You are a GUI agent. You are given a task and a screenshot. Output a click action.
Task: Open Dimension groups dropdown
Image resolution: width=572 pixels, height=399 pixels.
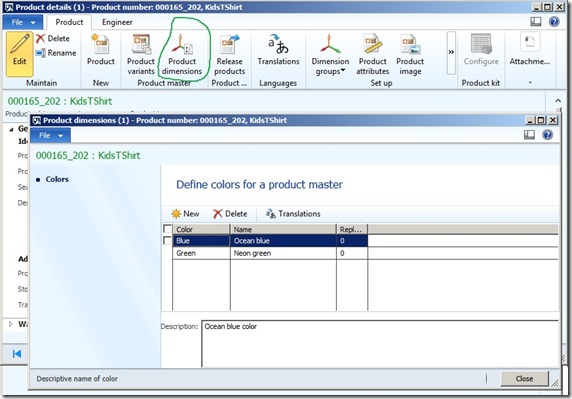click(x=330, y=54)
